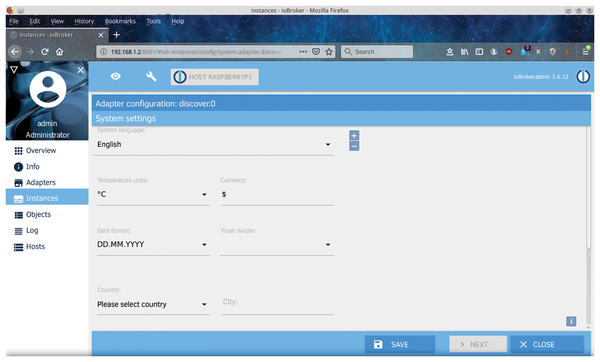The width and height of the screenshot is (600, 362).
Task: Toggle the sidebars toolbar icon
Action: (x=479, y=52)
